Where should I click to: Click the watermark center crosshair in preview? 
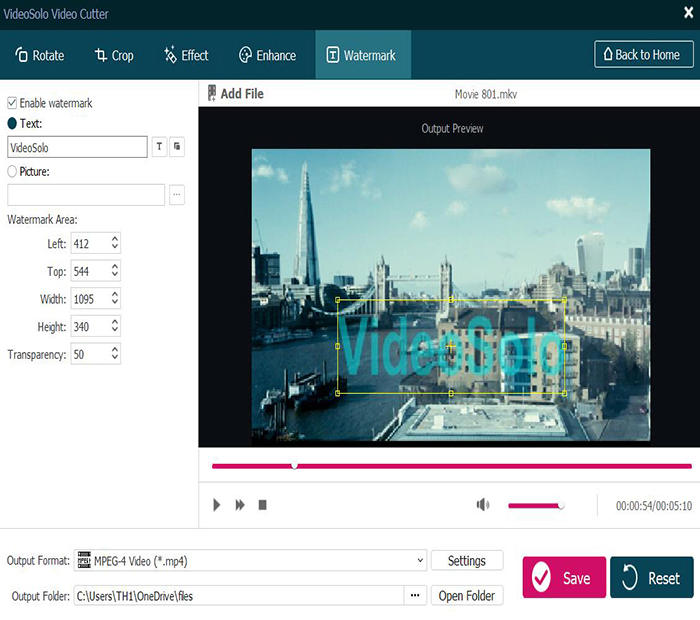point(451,346)
